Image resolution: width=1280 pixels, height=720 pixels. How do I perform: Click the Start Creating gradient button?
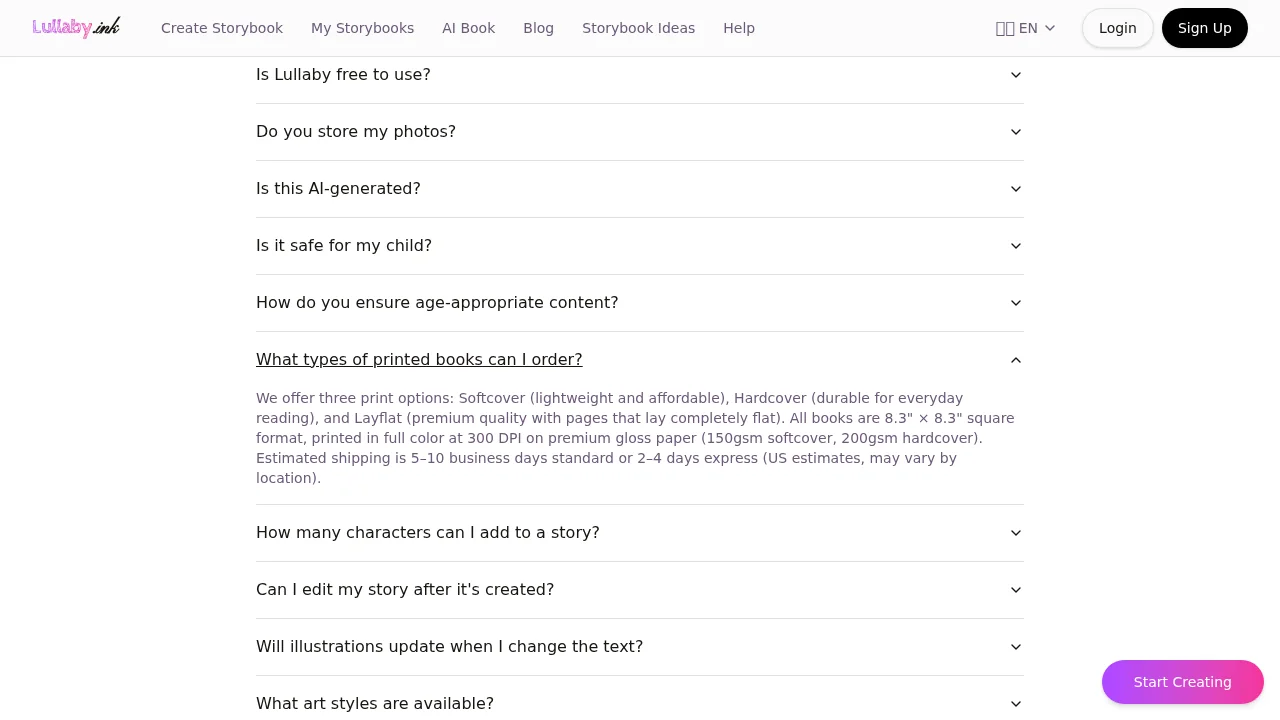(x=1182, y=682)
